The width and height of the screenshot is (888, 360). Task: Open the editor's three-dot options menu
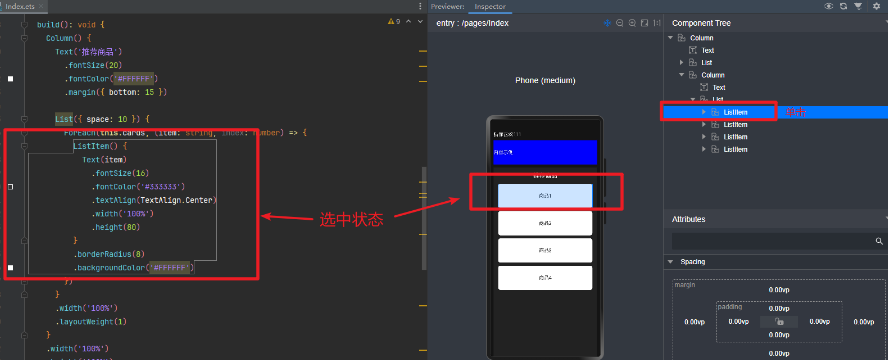420,6
